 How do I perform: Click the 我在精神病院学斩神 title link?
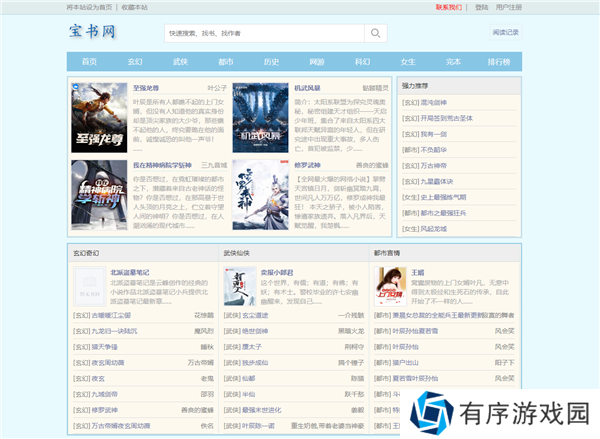point(162,165)
